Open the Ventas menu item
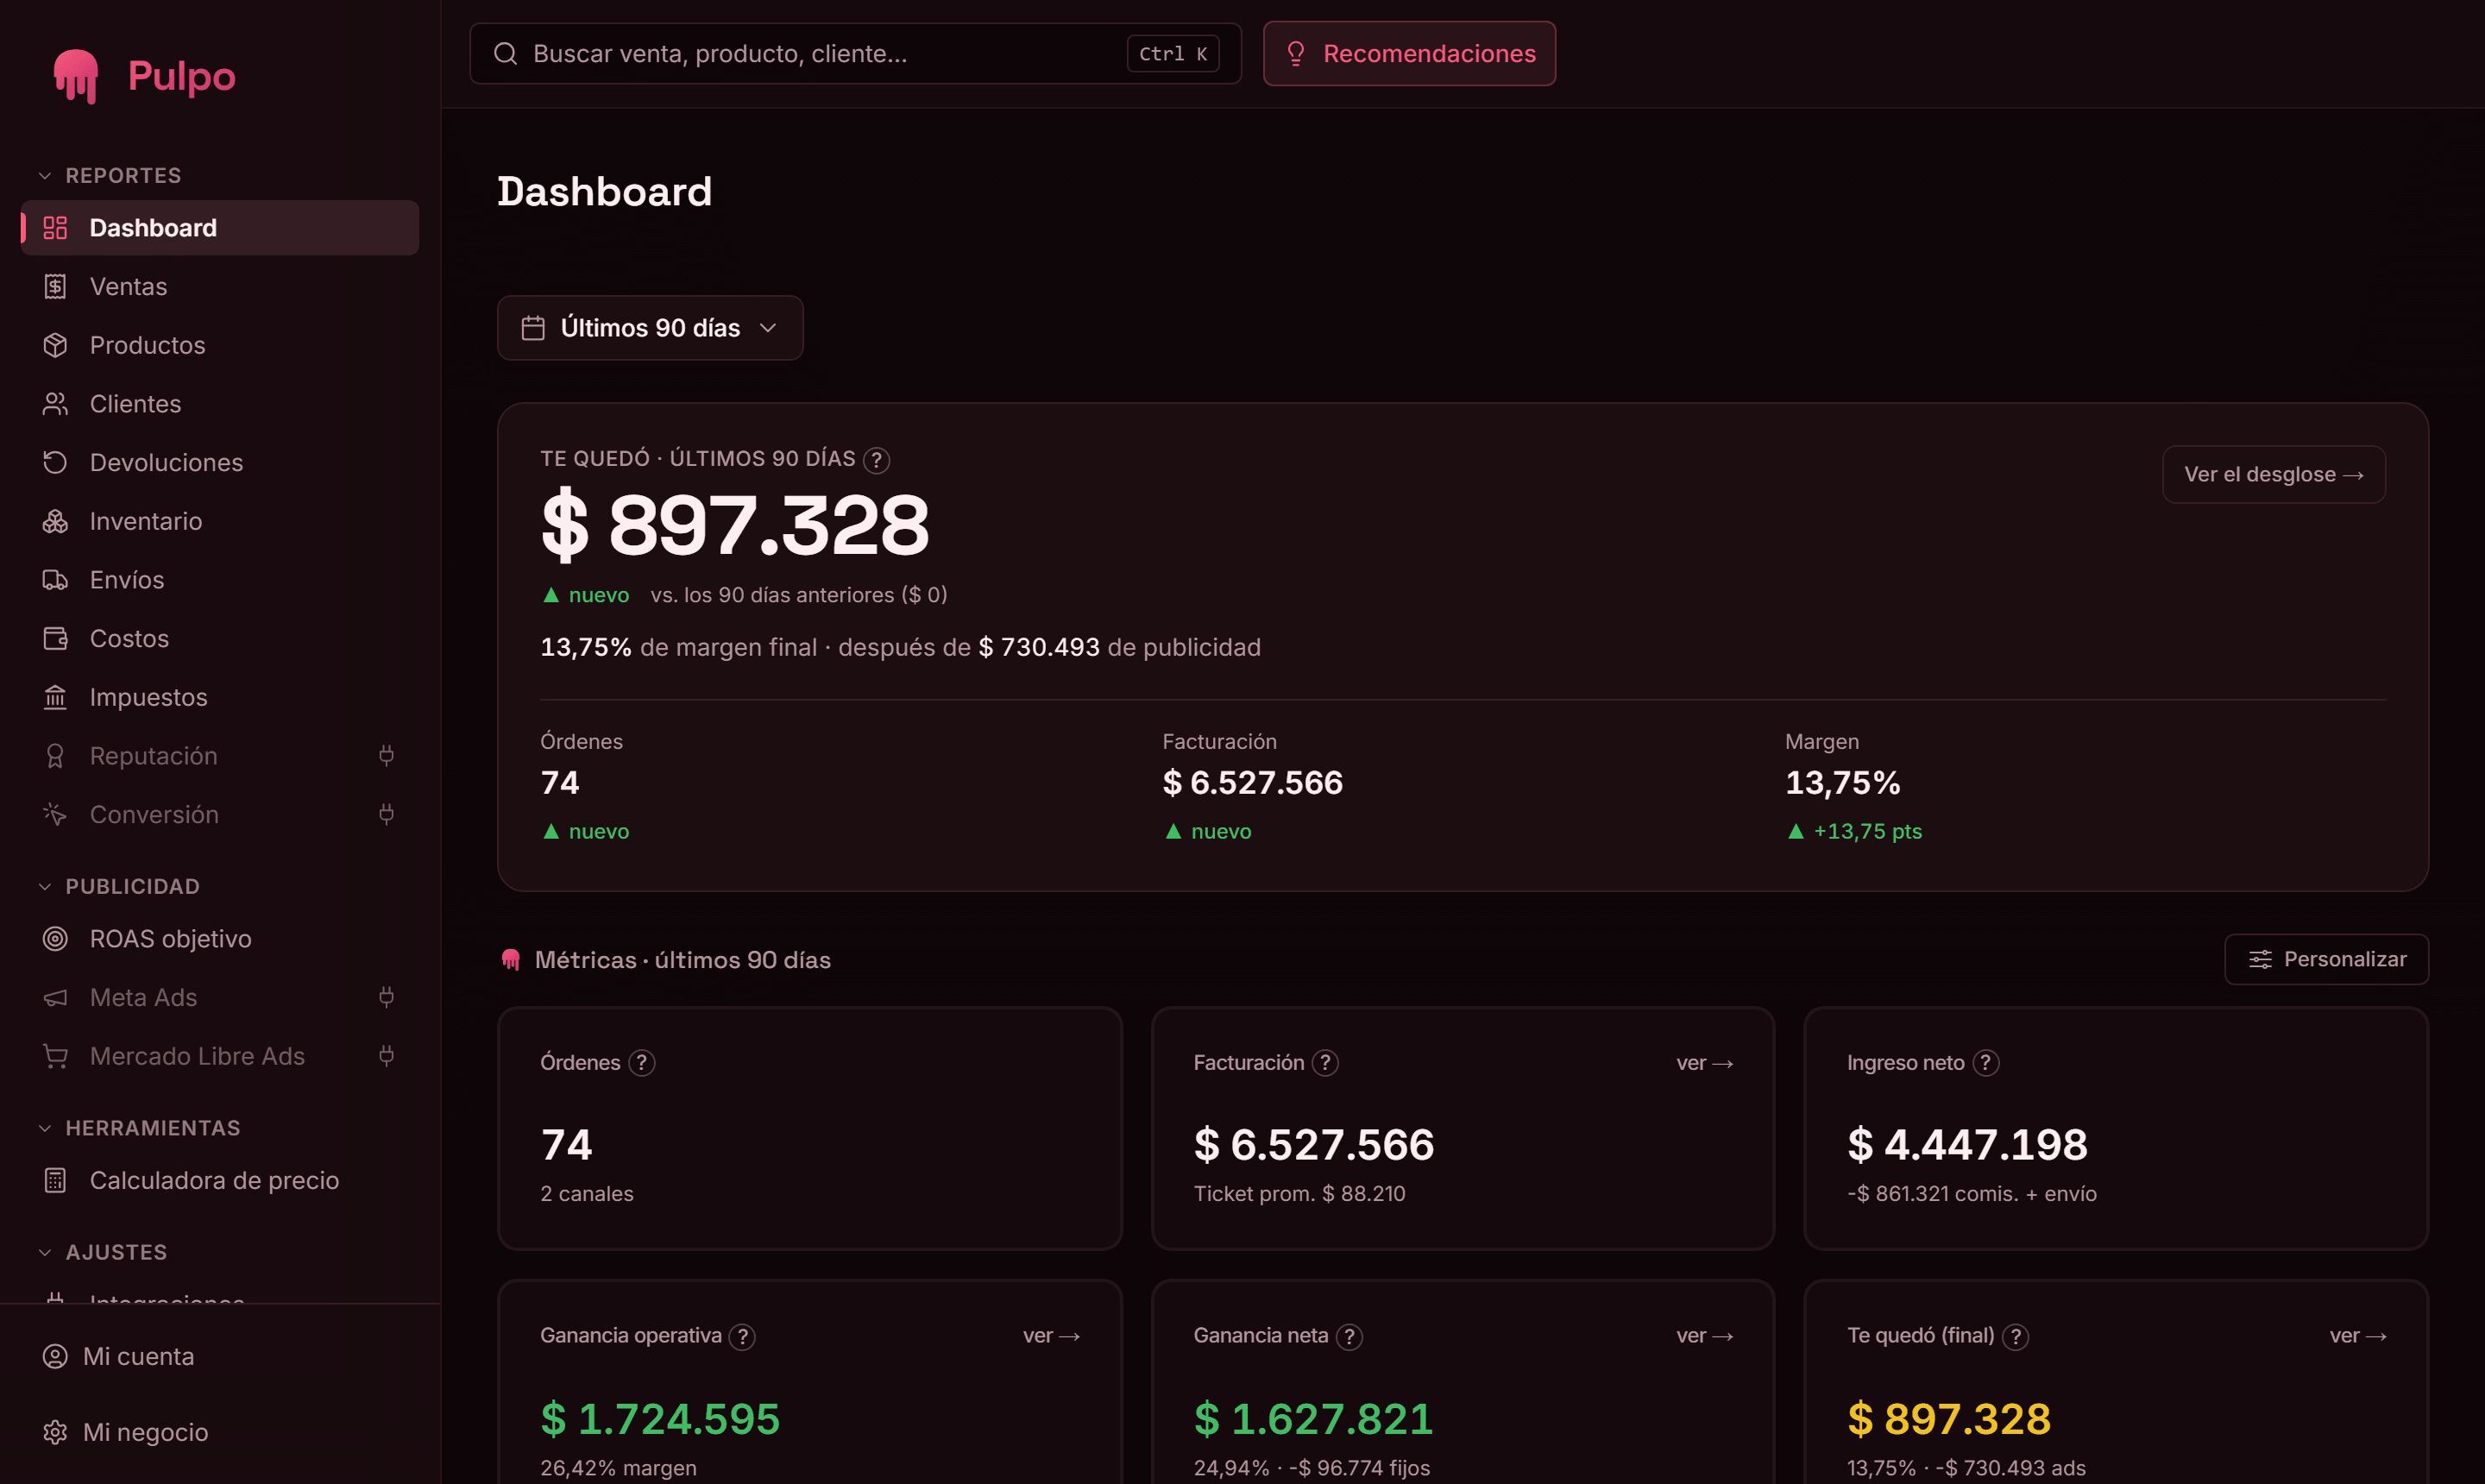Screen dimensions: 2485x1484 220,287
